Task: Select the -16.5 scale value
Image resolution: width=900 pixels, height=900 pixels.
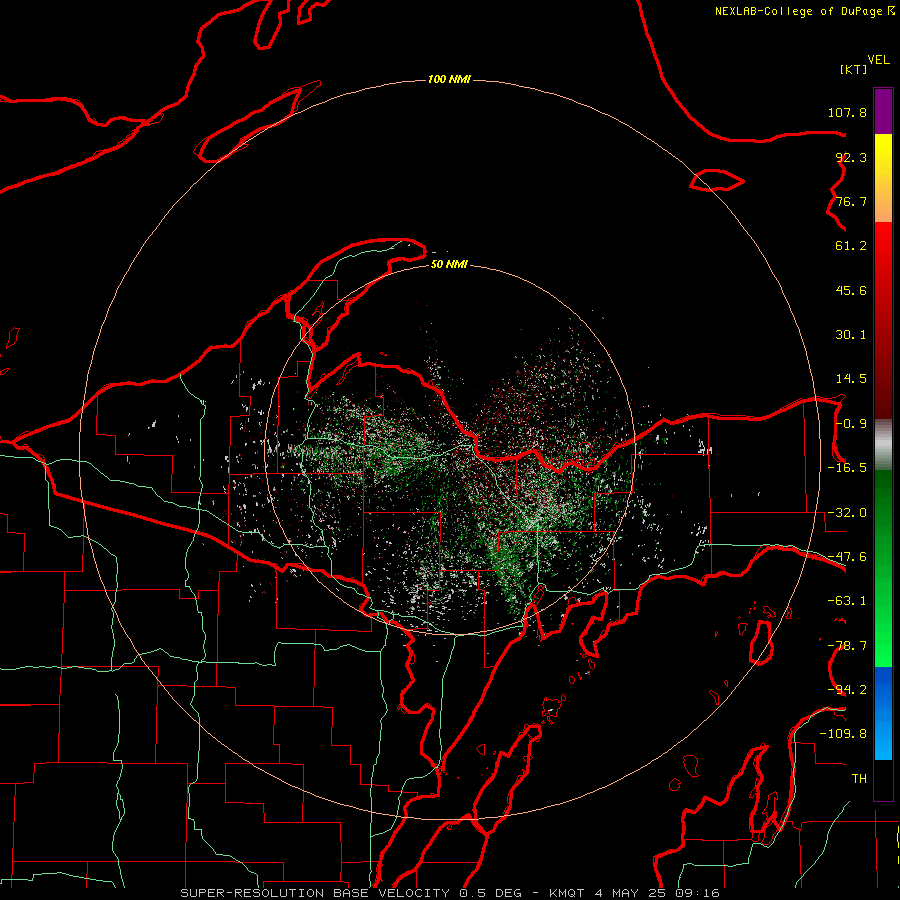Action: (847, 468)
